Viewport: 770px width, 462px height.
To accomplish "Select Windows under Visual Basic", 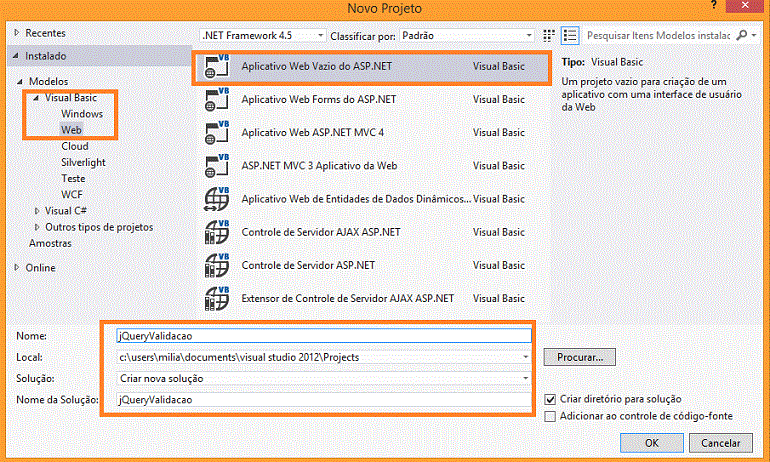I will (x=82, y=114).
